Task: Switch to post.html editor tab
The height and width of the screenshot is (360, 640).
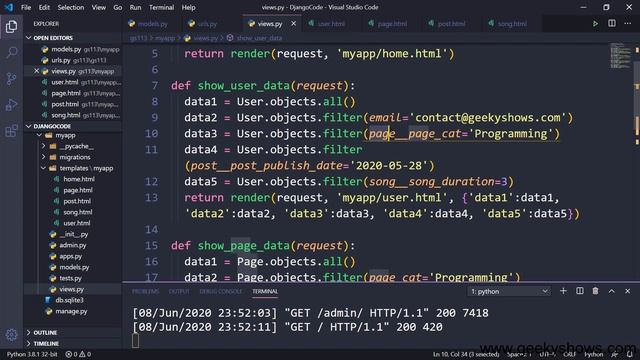Action: (451, 24)
